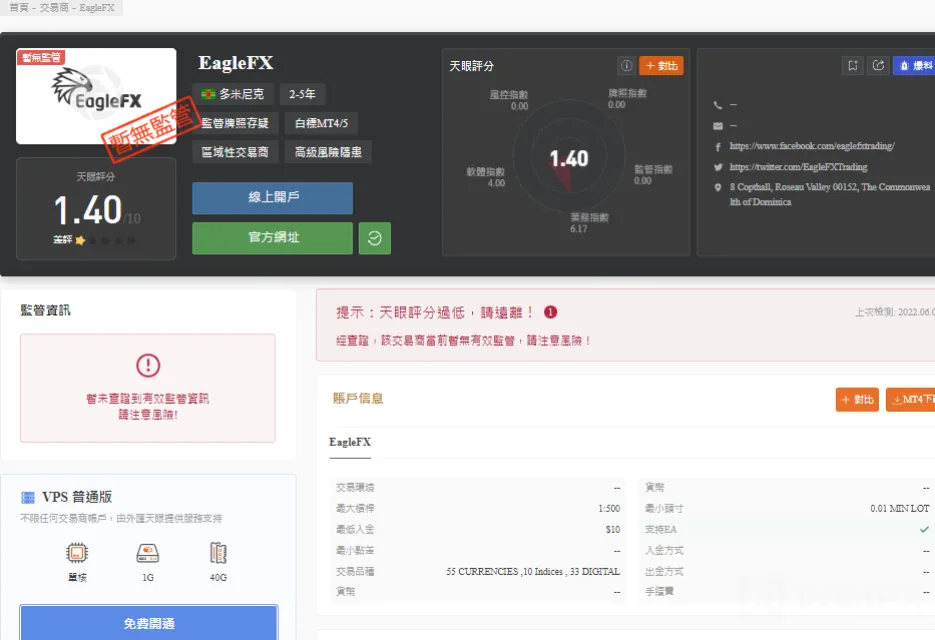Image resolution: width=935 pixels, height=640 pixels.
Task: Click the 暫無監管 red label on logo
Action: 41,57
